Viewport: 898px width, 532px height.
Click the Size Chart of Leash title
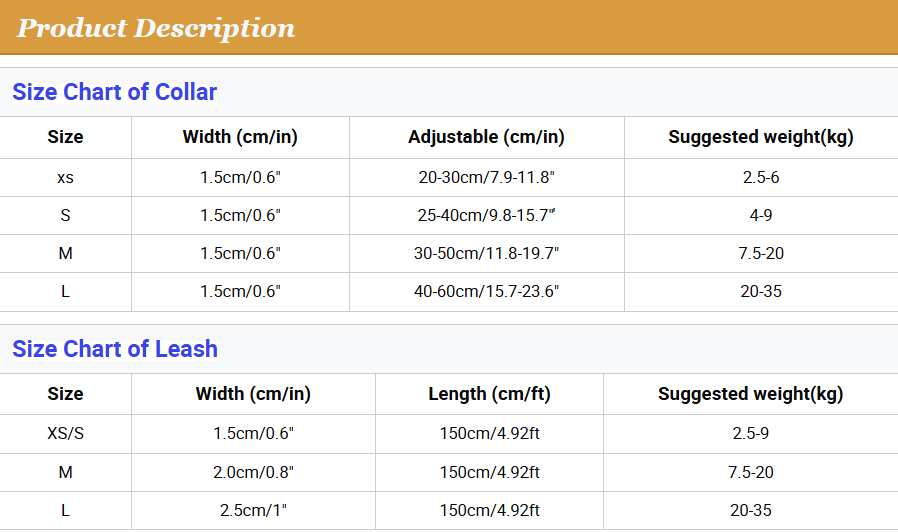(x=114, y=349)
